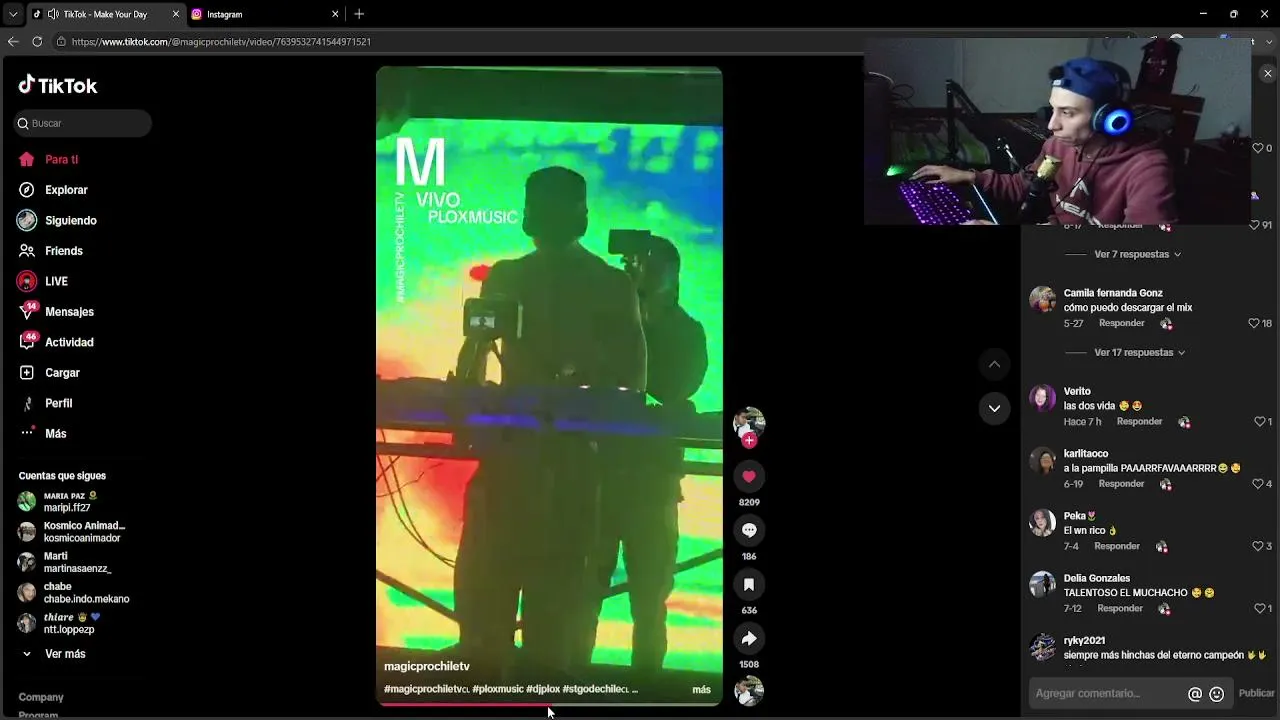
Task: Open the #ploxmusic hashtag
Action: (498, 689)
